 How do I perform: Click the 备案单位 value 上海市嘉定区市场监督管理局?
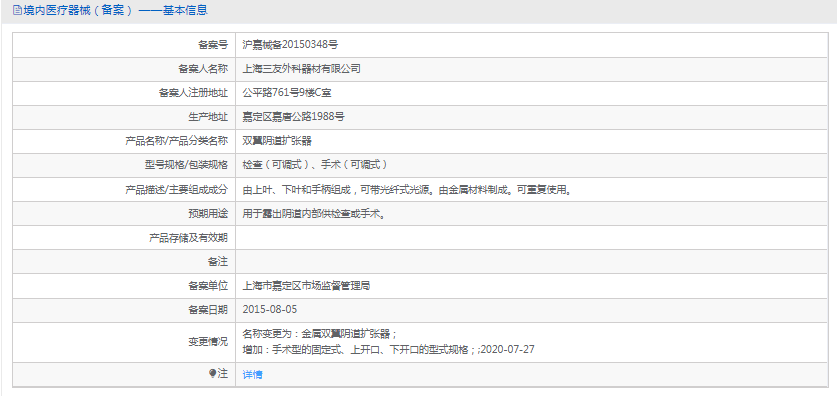click(x=306, y=286)
